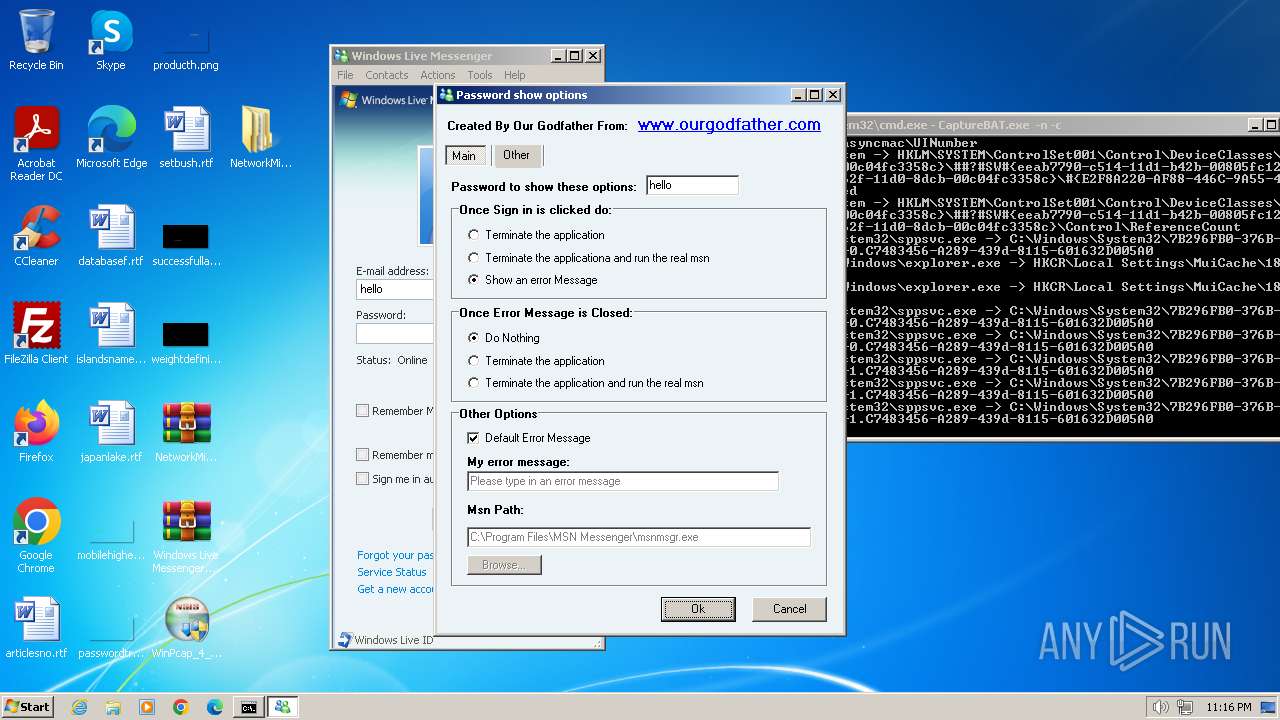Image resolution: width=1280 pixels, height=720 pixels.
Task: Click the Browse... button
Action: point(504,565)
